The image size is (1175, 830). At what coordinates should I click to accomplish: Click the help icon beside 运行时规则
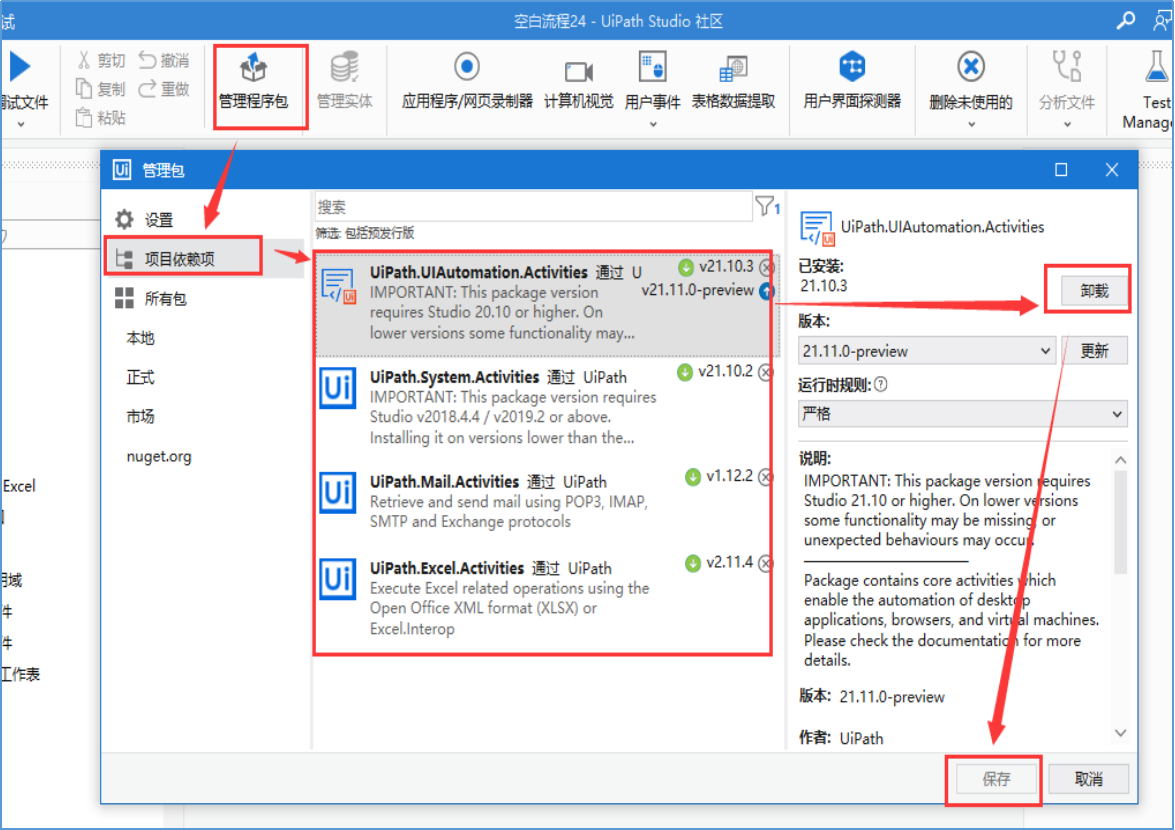881,384
